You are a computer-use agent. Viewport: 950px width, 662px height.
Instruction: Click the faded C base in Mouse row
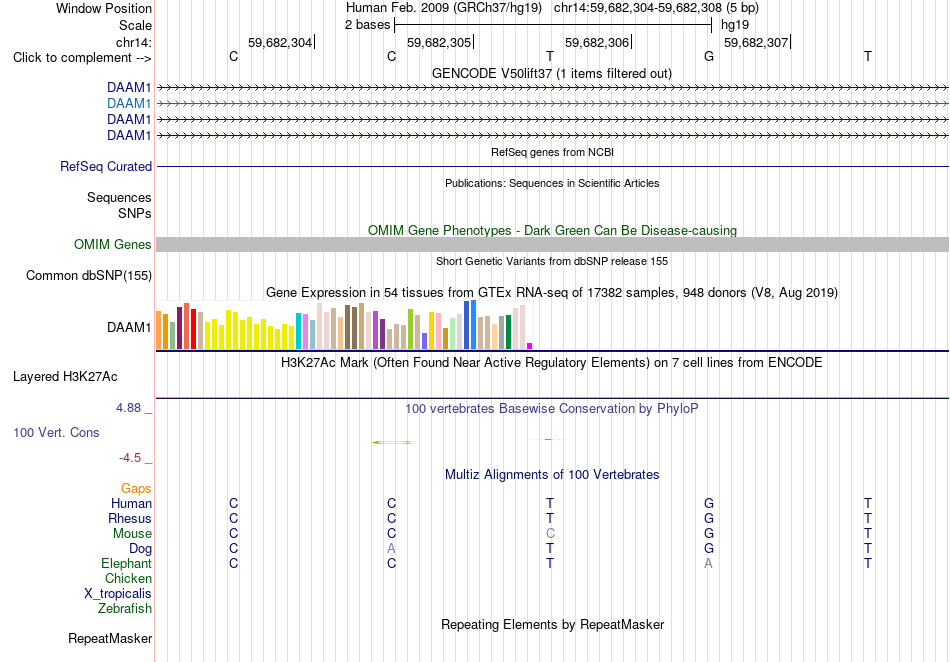point(550,534)
